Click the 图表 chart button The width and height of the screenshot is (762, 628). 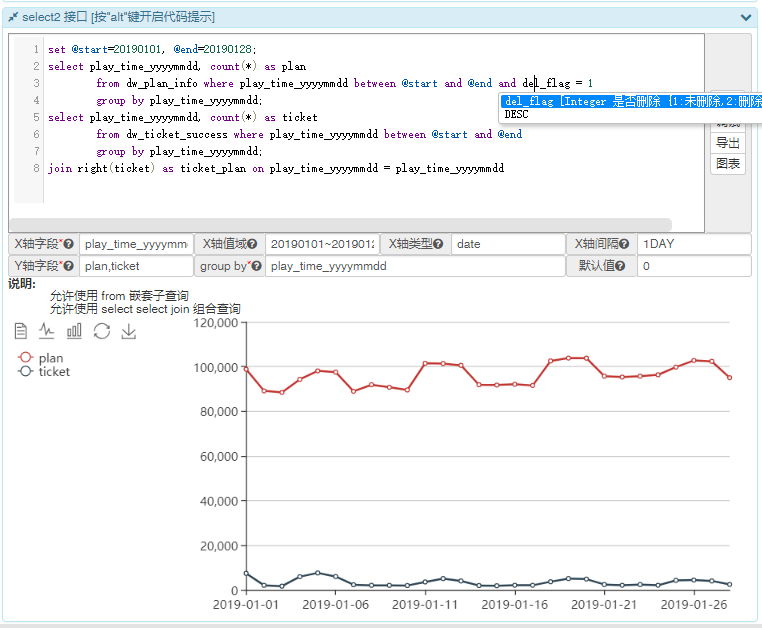click(728, 163)
